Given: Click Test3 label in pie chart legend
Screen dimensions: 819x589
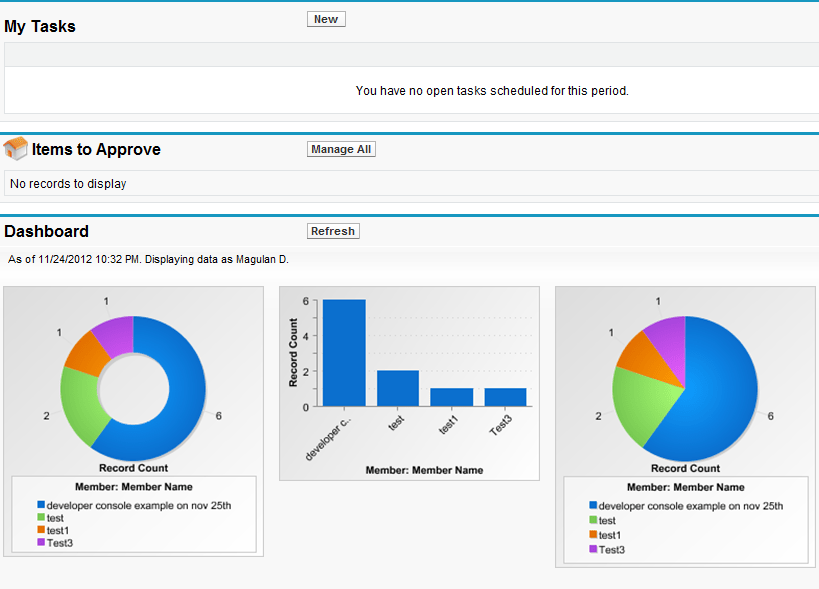Looking at the screenshot, I should 611,549.
